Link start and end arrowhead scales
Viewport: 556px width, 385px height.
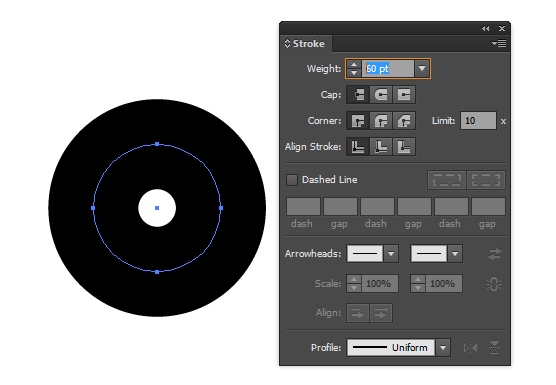point(494,284)
